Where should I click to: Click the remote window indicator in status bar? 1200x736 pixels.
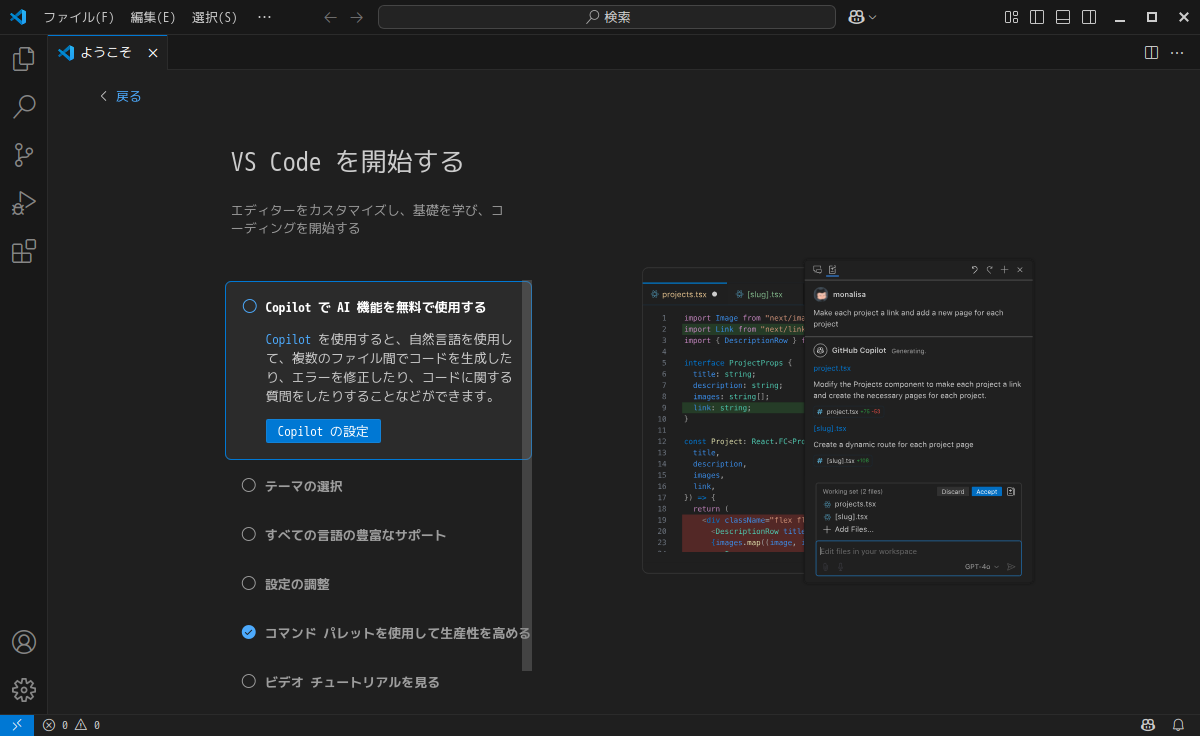pos(17,725)
